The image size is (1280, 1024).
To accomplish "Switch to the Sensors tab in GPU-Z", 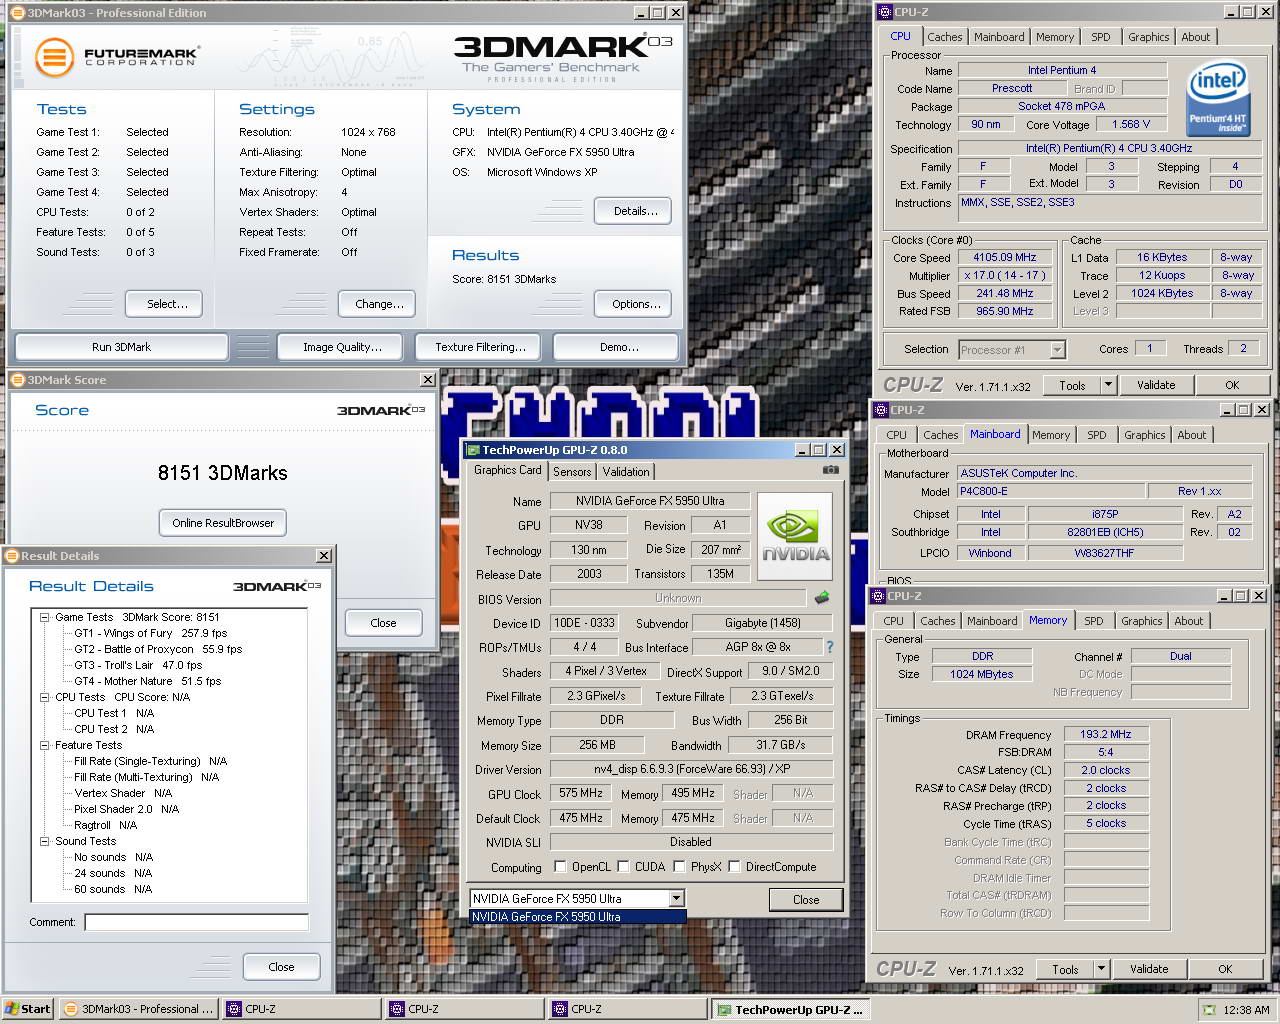I will coord(572,472).
